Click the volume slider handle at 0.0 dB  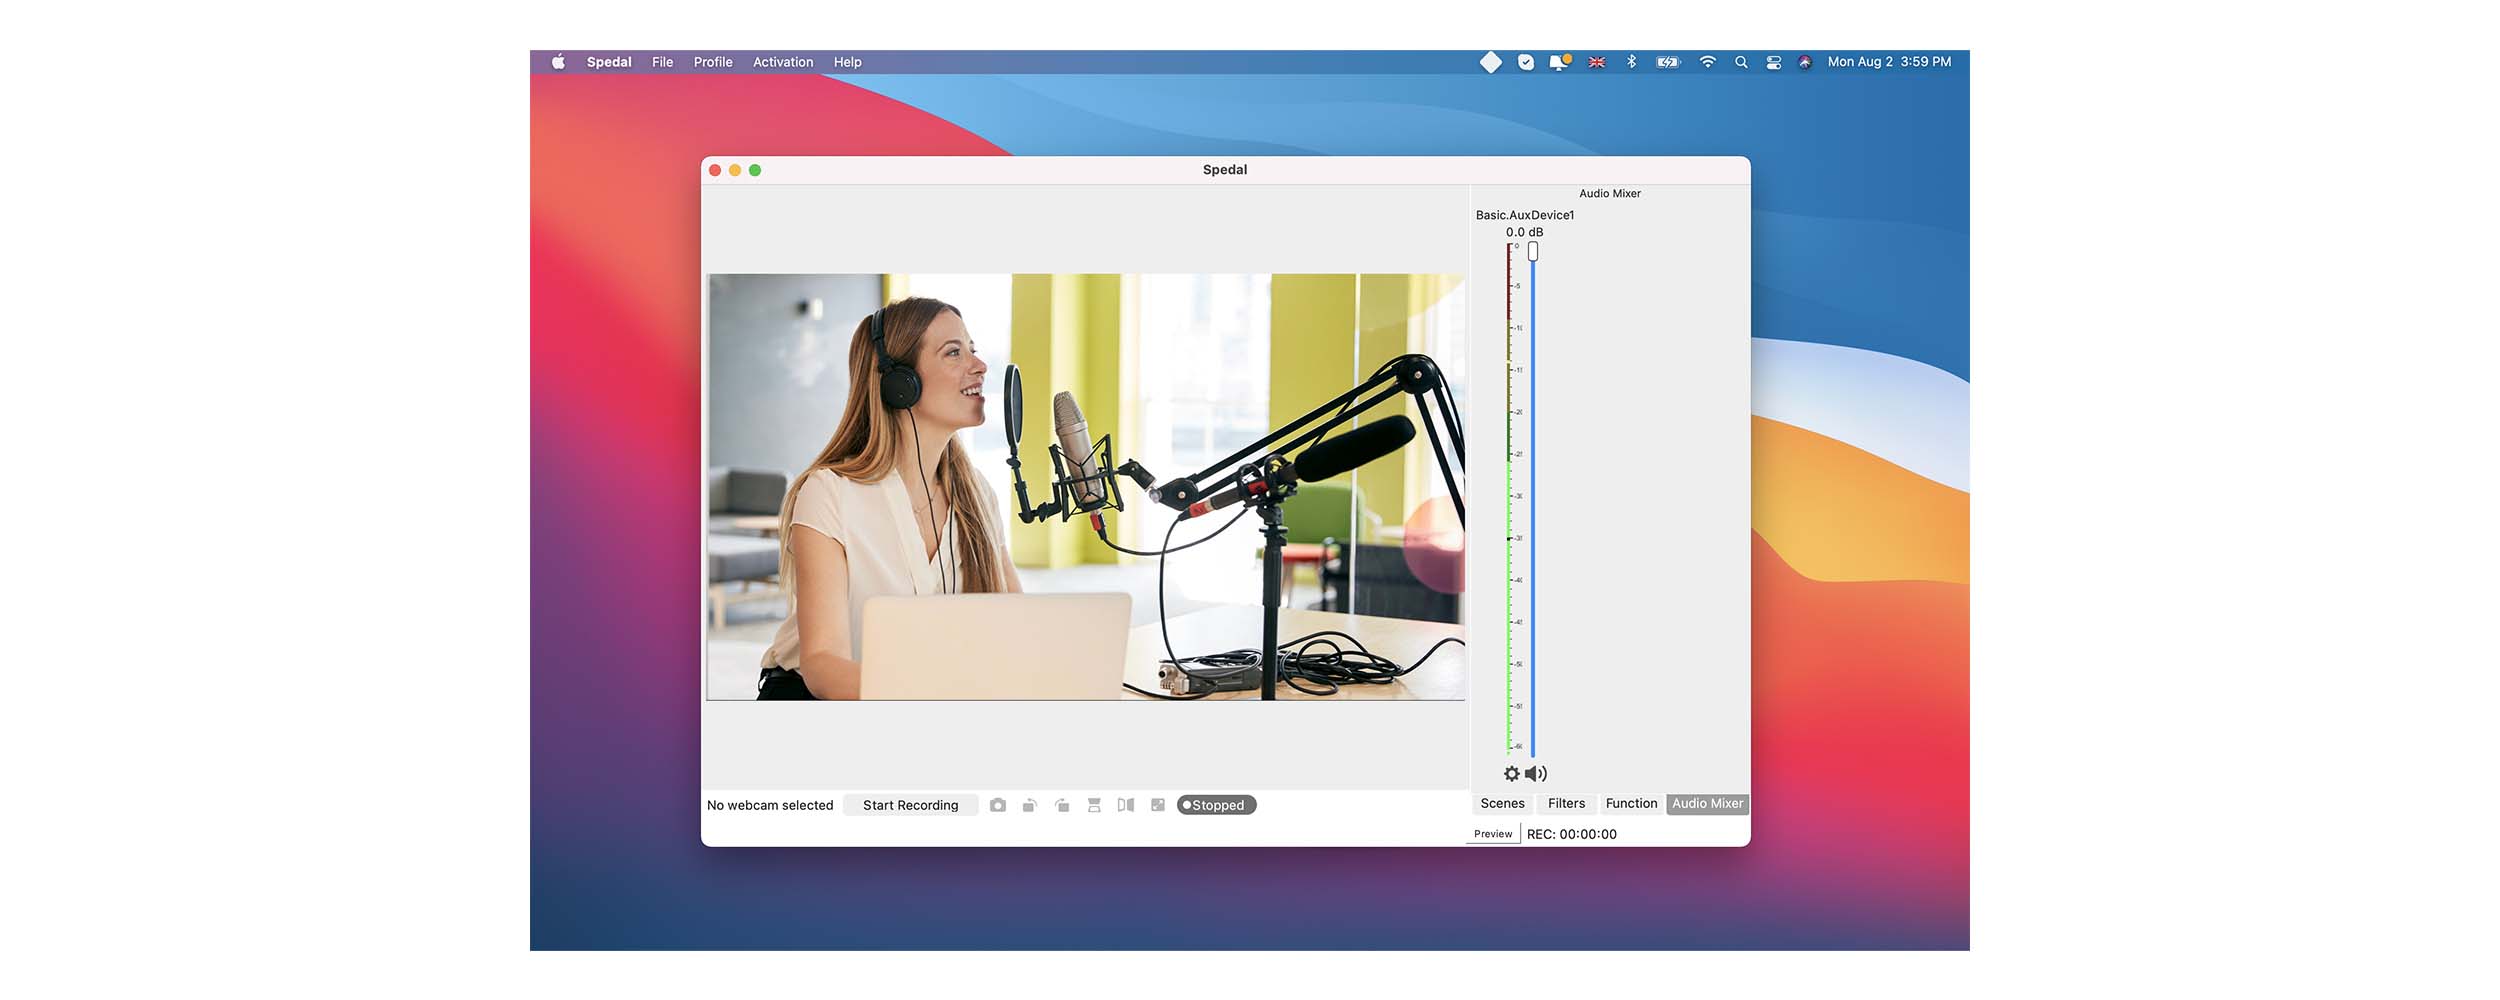[1533, 252]
